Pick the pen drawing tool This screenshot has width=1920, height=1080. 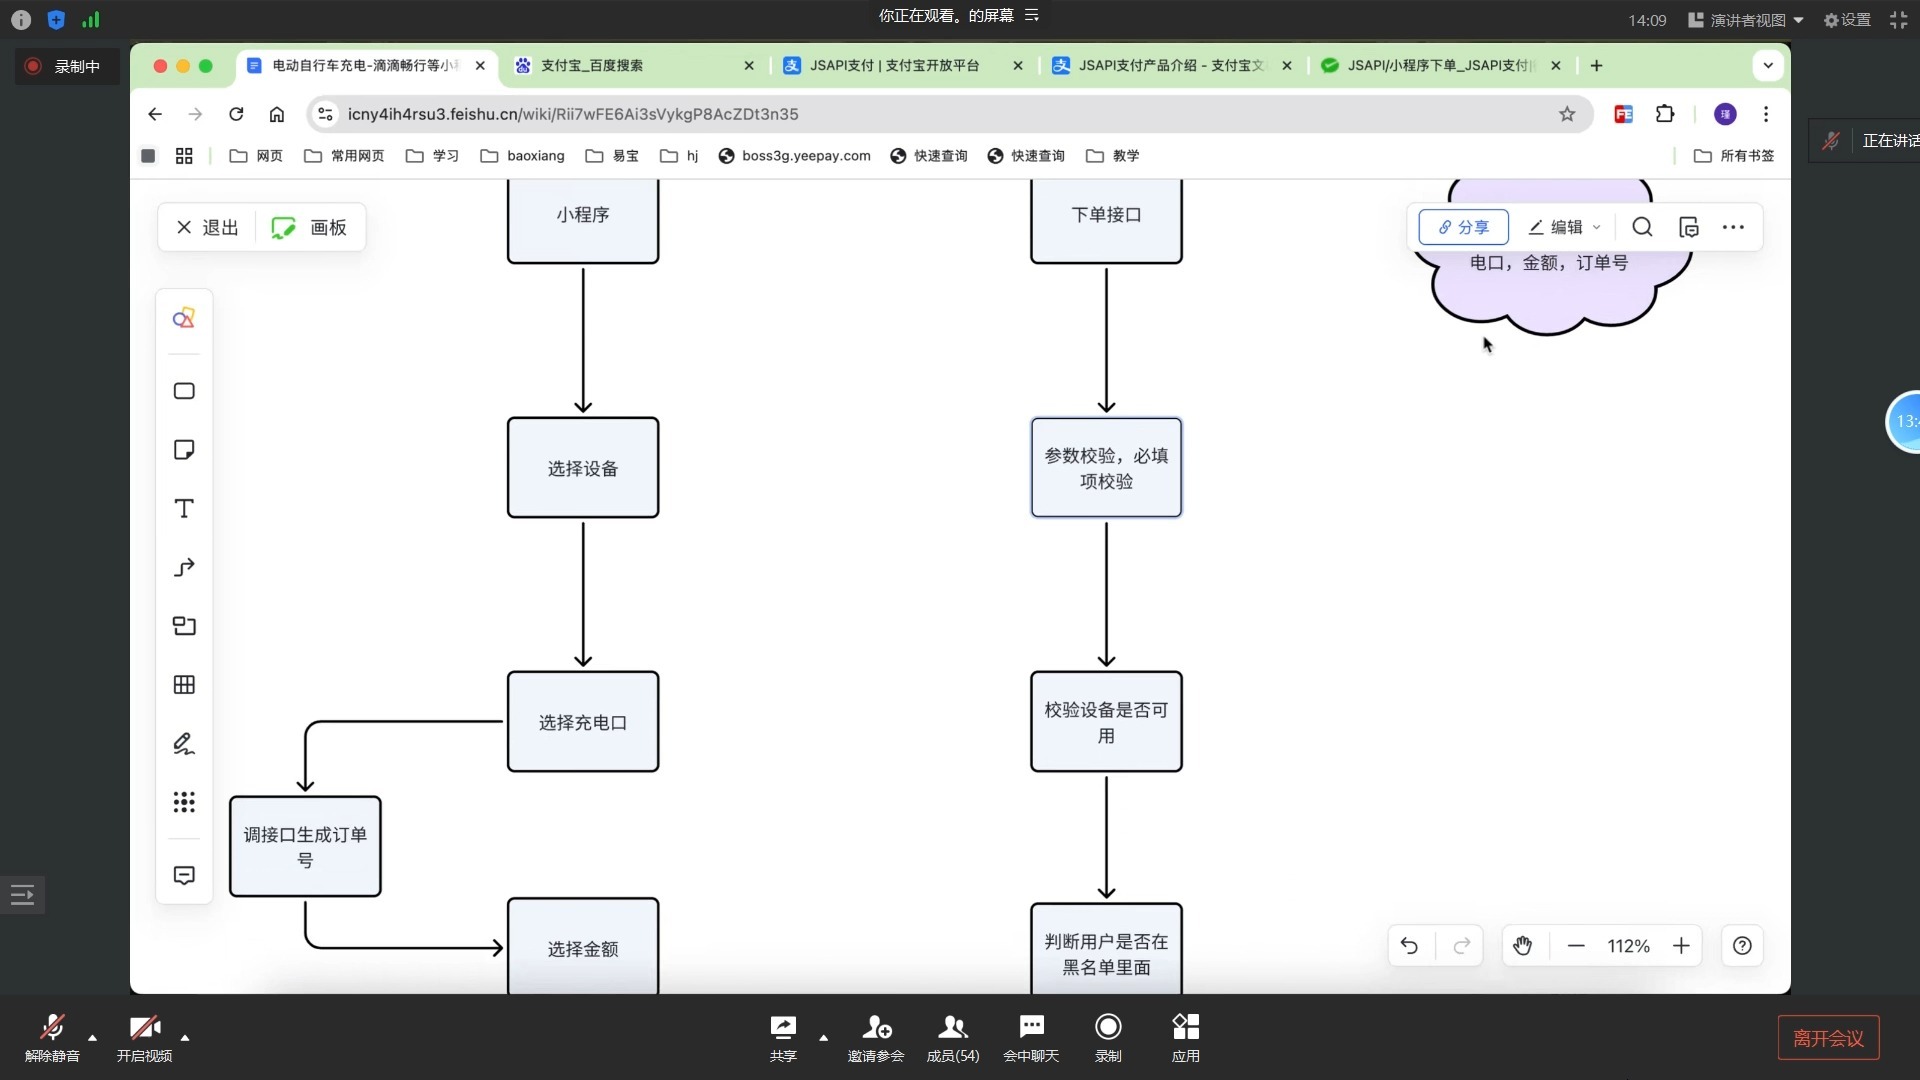[x=184, y=743]
